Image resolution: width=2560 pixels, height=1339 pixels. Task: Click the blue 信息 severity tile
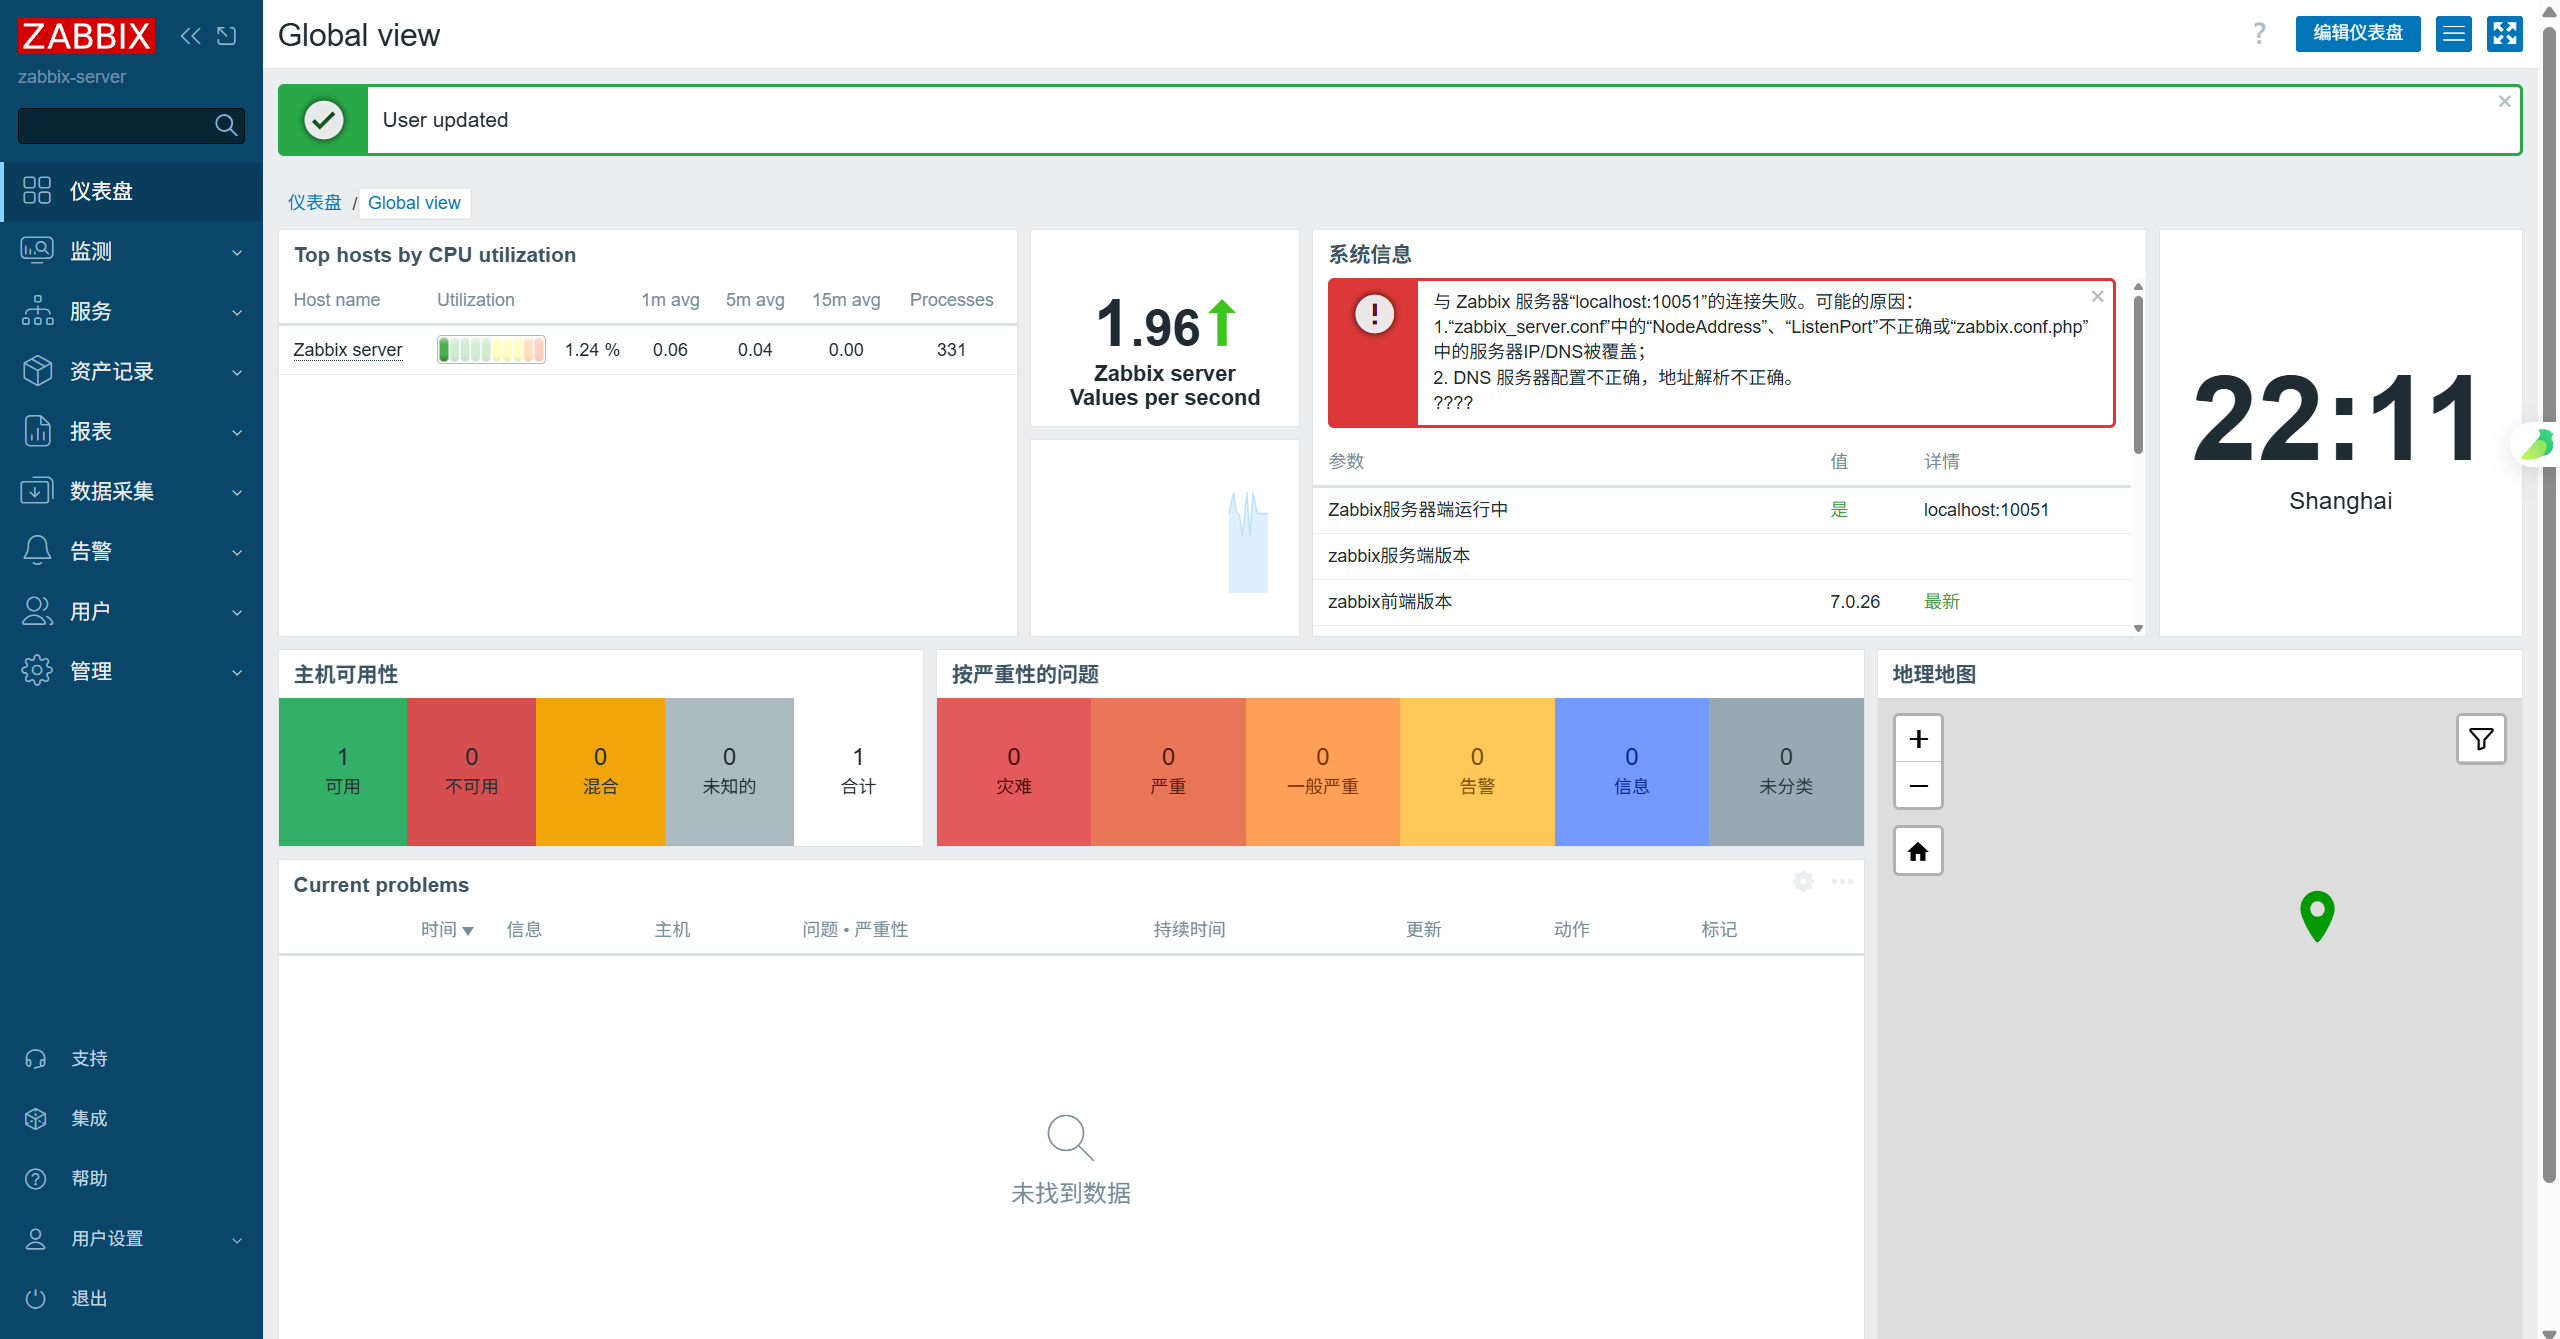(x=1632, y=772)
